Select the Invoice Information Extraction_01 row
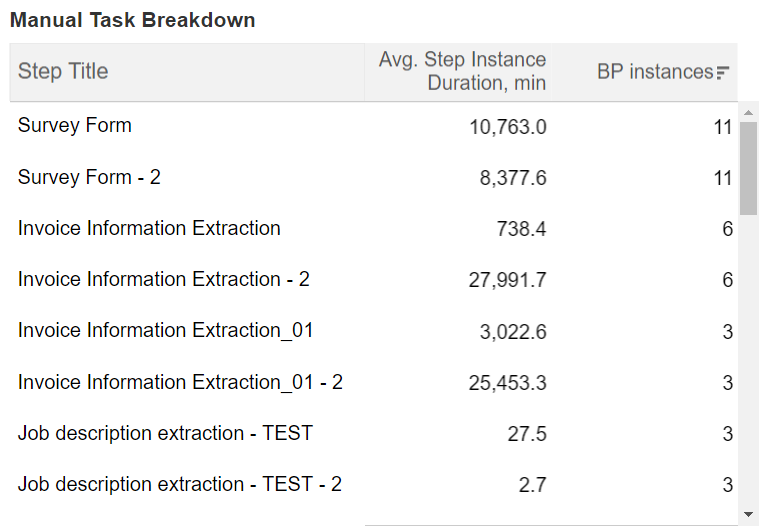This screenshot has width=759, height=528. coord(374,331)
